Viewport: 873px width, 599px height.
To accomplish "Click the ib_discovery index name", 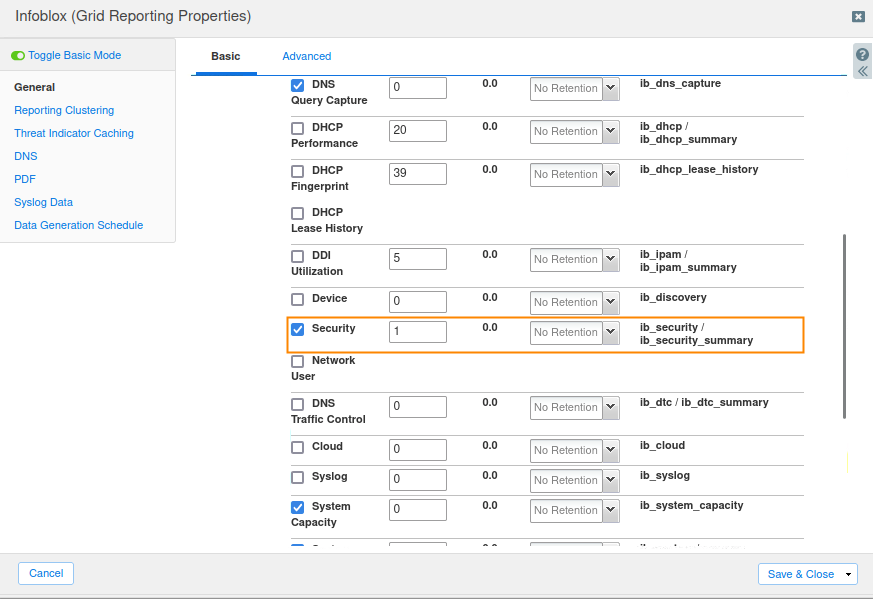I will 673,297.
